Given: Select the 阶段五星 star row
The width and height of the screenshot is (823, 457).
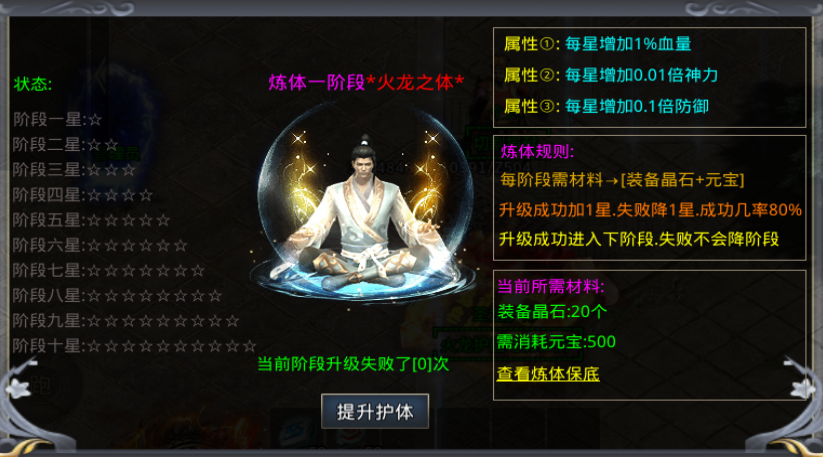Looking at the screenshot, I should [x=91, y=220].
